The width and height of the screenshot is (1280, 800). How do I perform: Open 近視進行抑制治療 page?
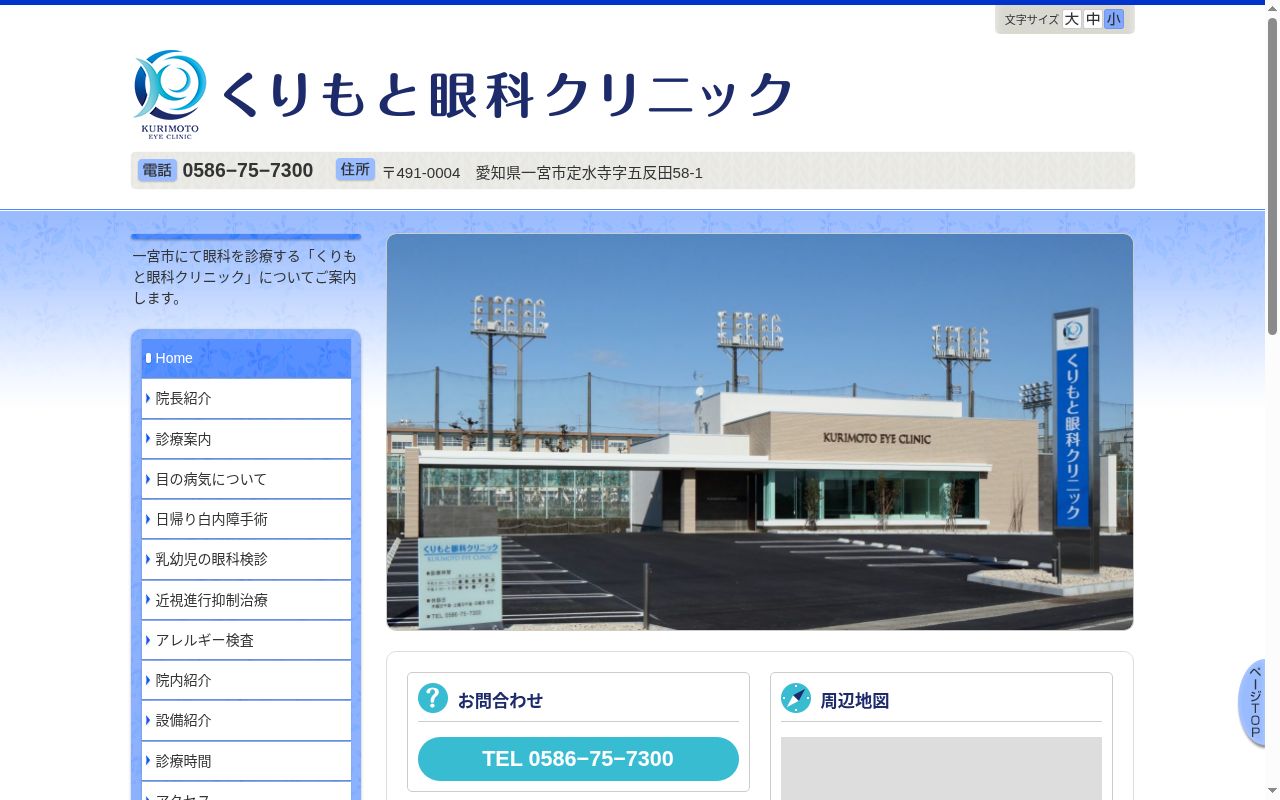click(246, 600)
